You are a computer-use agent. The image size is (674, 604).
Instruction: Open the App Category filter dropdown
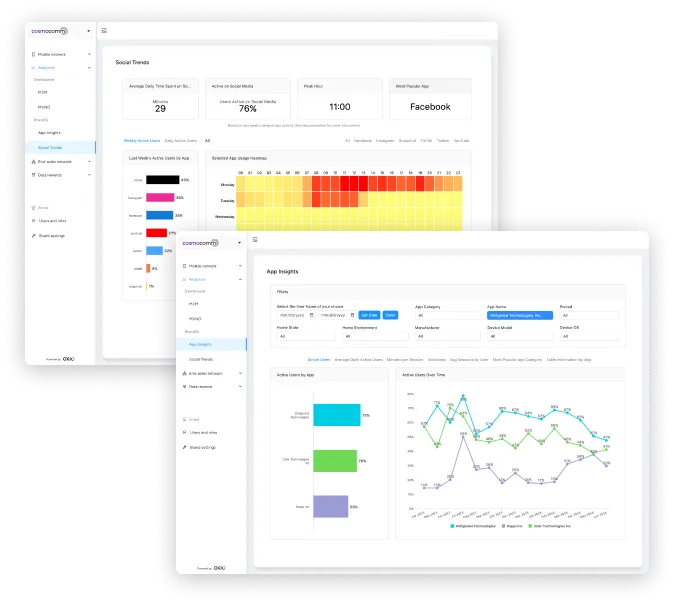[447, 315]
